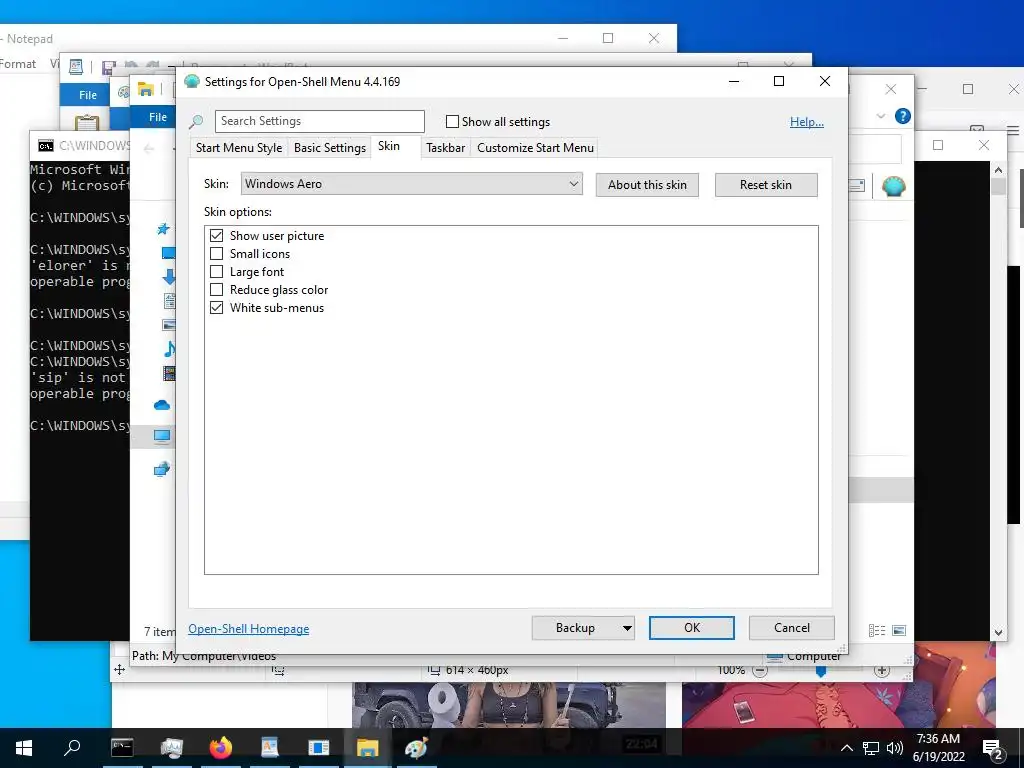Switch to Command Prompt from the taskbar
This screenshot has height=768, width=1024.
tap(122, 748)
